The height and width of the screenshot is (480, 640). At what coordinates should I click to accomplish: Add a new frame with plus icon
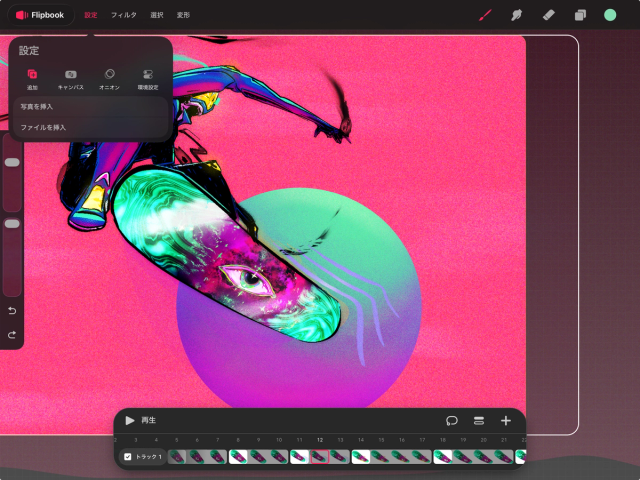point(505,420)
